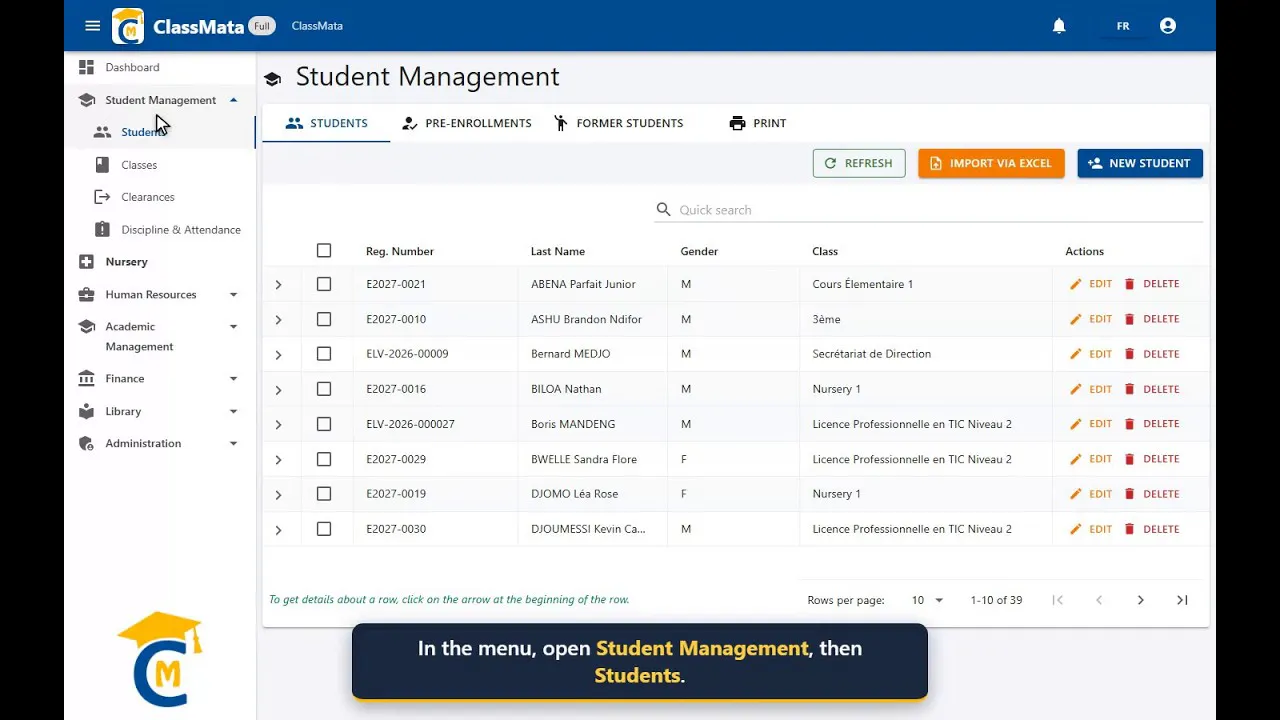This screenshot has width=1280, height=720.
Task: Open the hamburger navigation menu
Action: [x=93, y=26]
